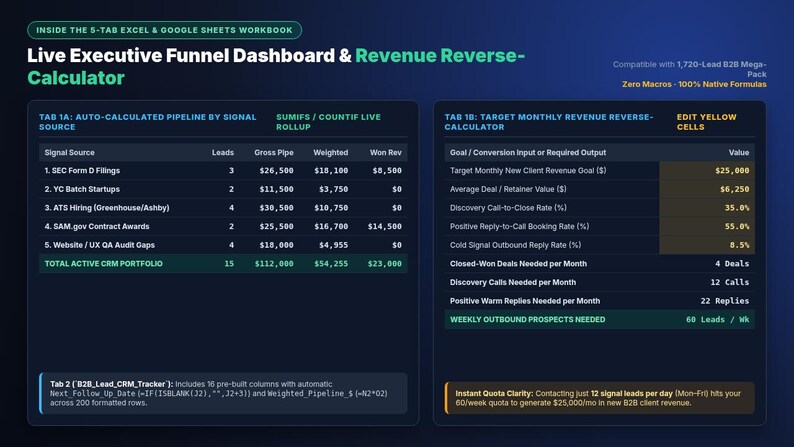
Task: Click the $30,500 gross pipe value
Action: click(276, 208)
